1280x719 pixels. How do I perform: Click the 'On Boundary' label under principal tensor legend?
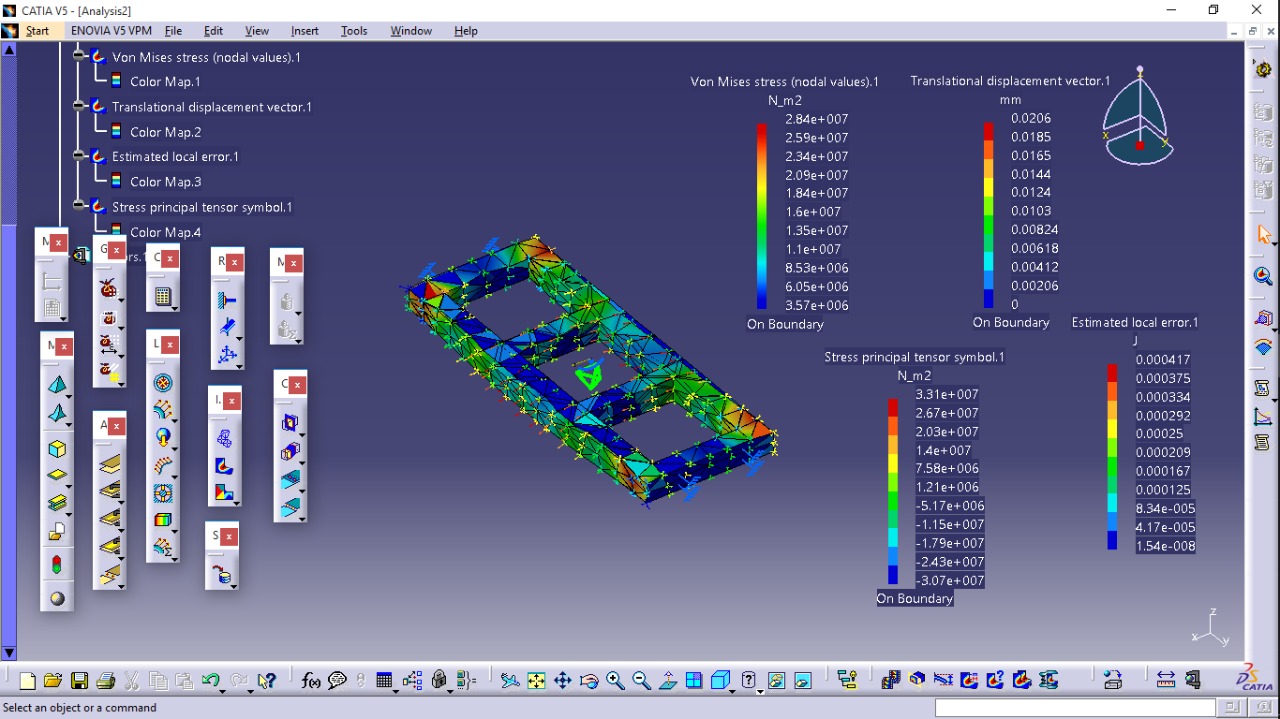pos(915,599)
